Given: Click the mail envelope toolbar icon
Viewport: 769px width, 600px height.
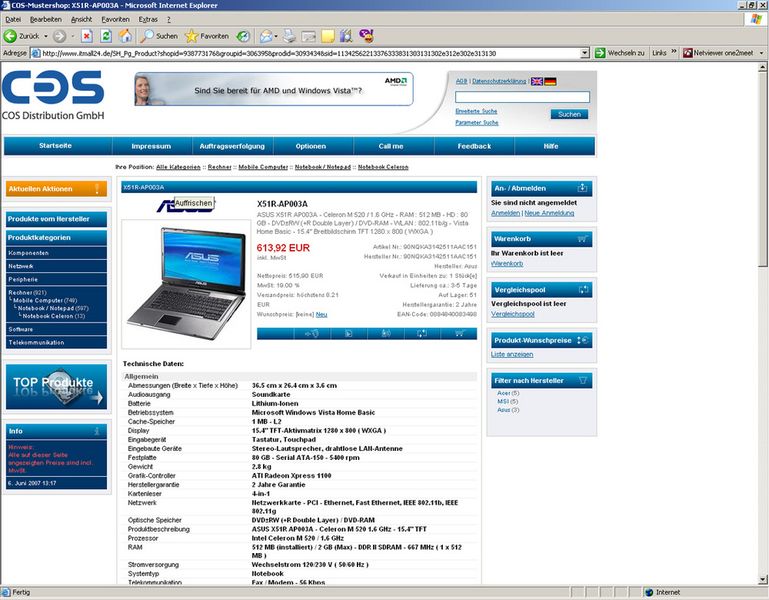Looking at the screenshot, I should 266,36.
